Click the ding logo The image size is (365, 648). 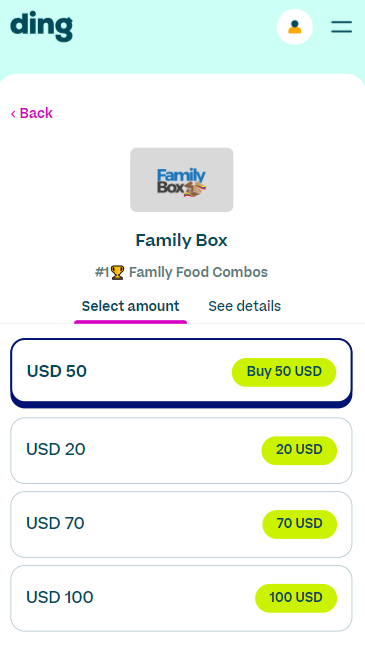41,26
